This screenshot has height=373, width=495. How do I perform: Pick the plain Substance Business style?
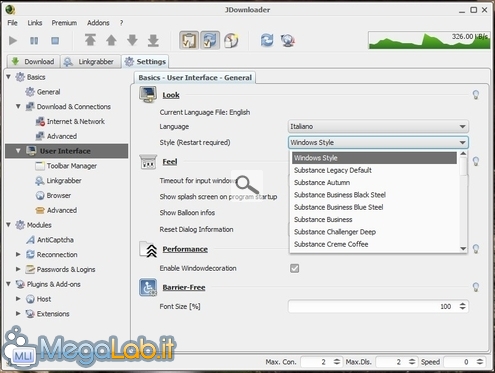[374, 220]
